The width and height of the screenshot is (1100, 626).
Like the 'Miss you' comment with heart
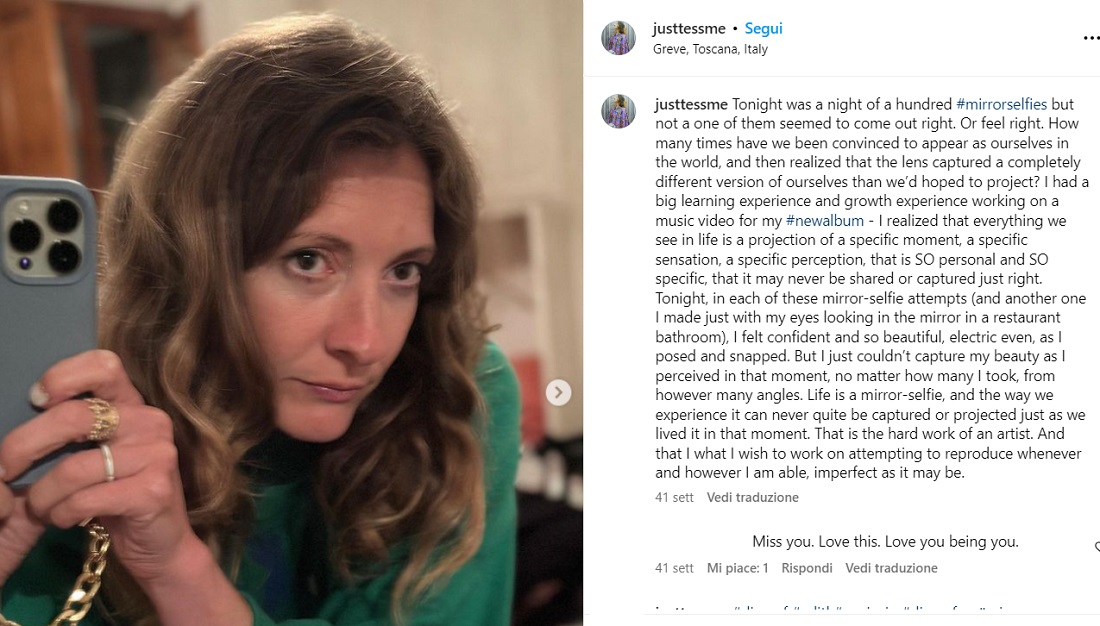click(x=1097, y=547)
